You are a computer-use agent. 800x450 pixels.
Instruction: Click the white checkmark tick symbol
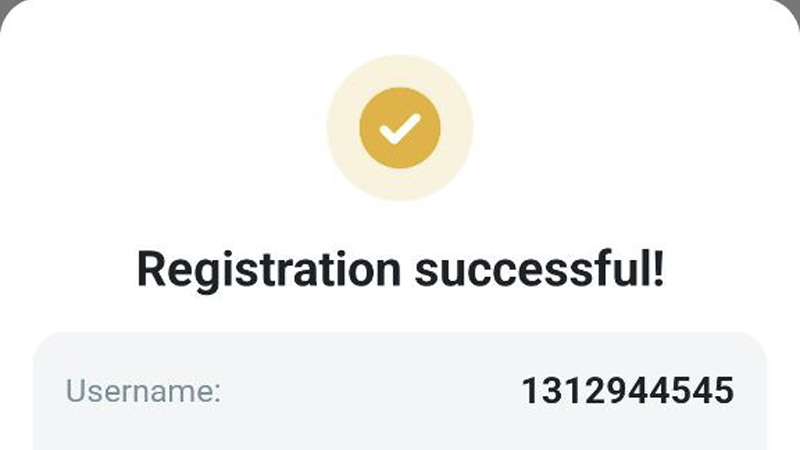point(400,128)
